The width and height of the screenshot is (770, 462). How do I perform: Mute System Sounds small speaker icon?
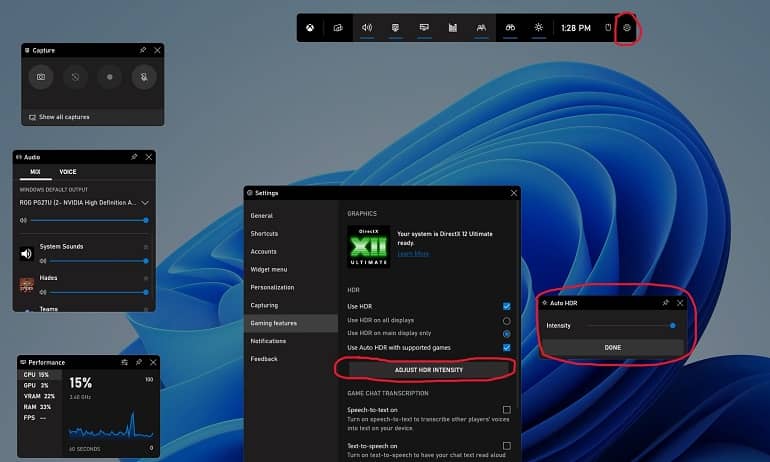[43, 261]
